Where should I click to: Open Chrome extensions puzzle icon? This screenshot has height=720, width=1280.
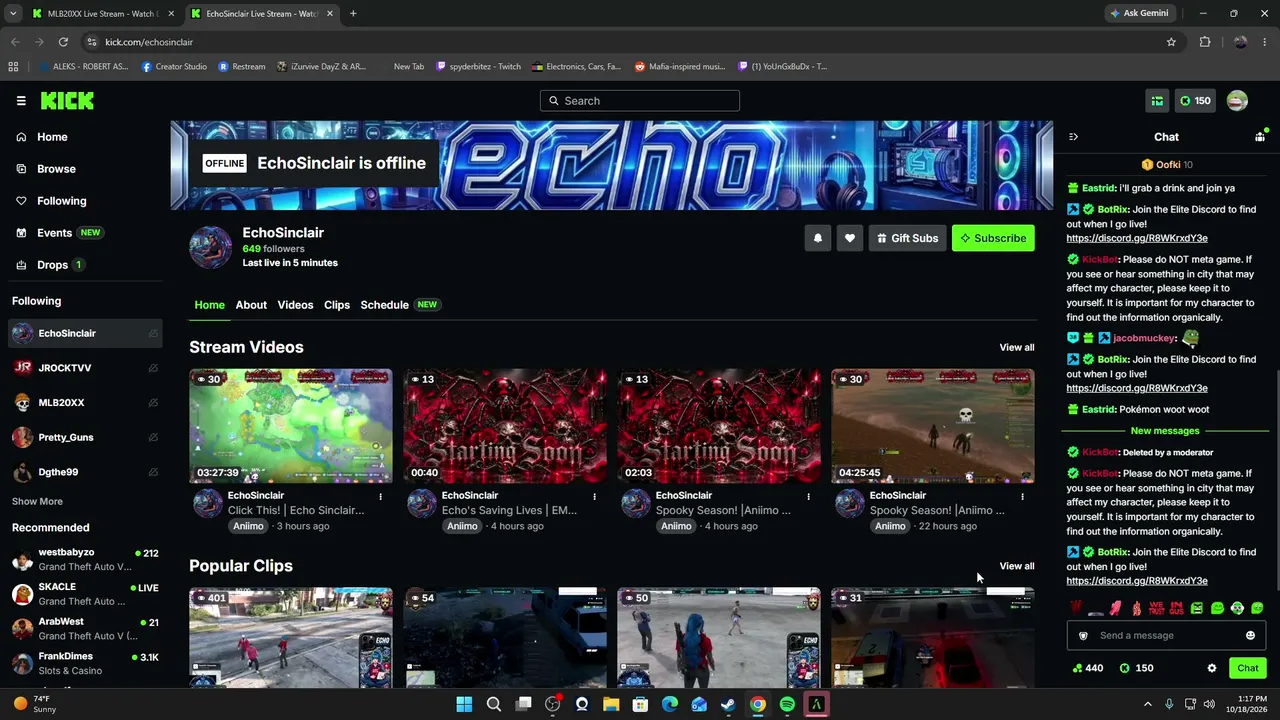[x=1205, y=42]
